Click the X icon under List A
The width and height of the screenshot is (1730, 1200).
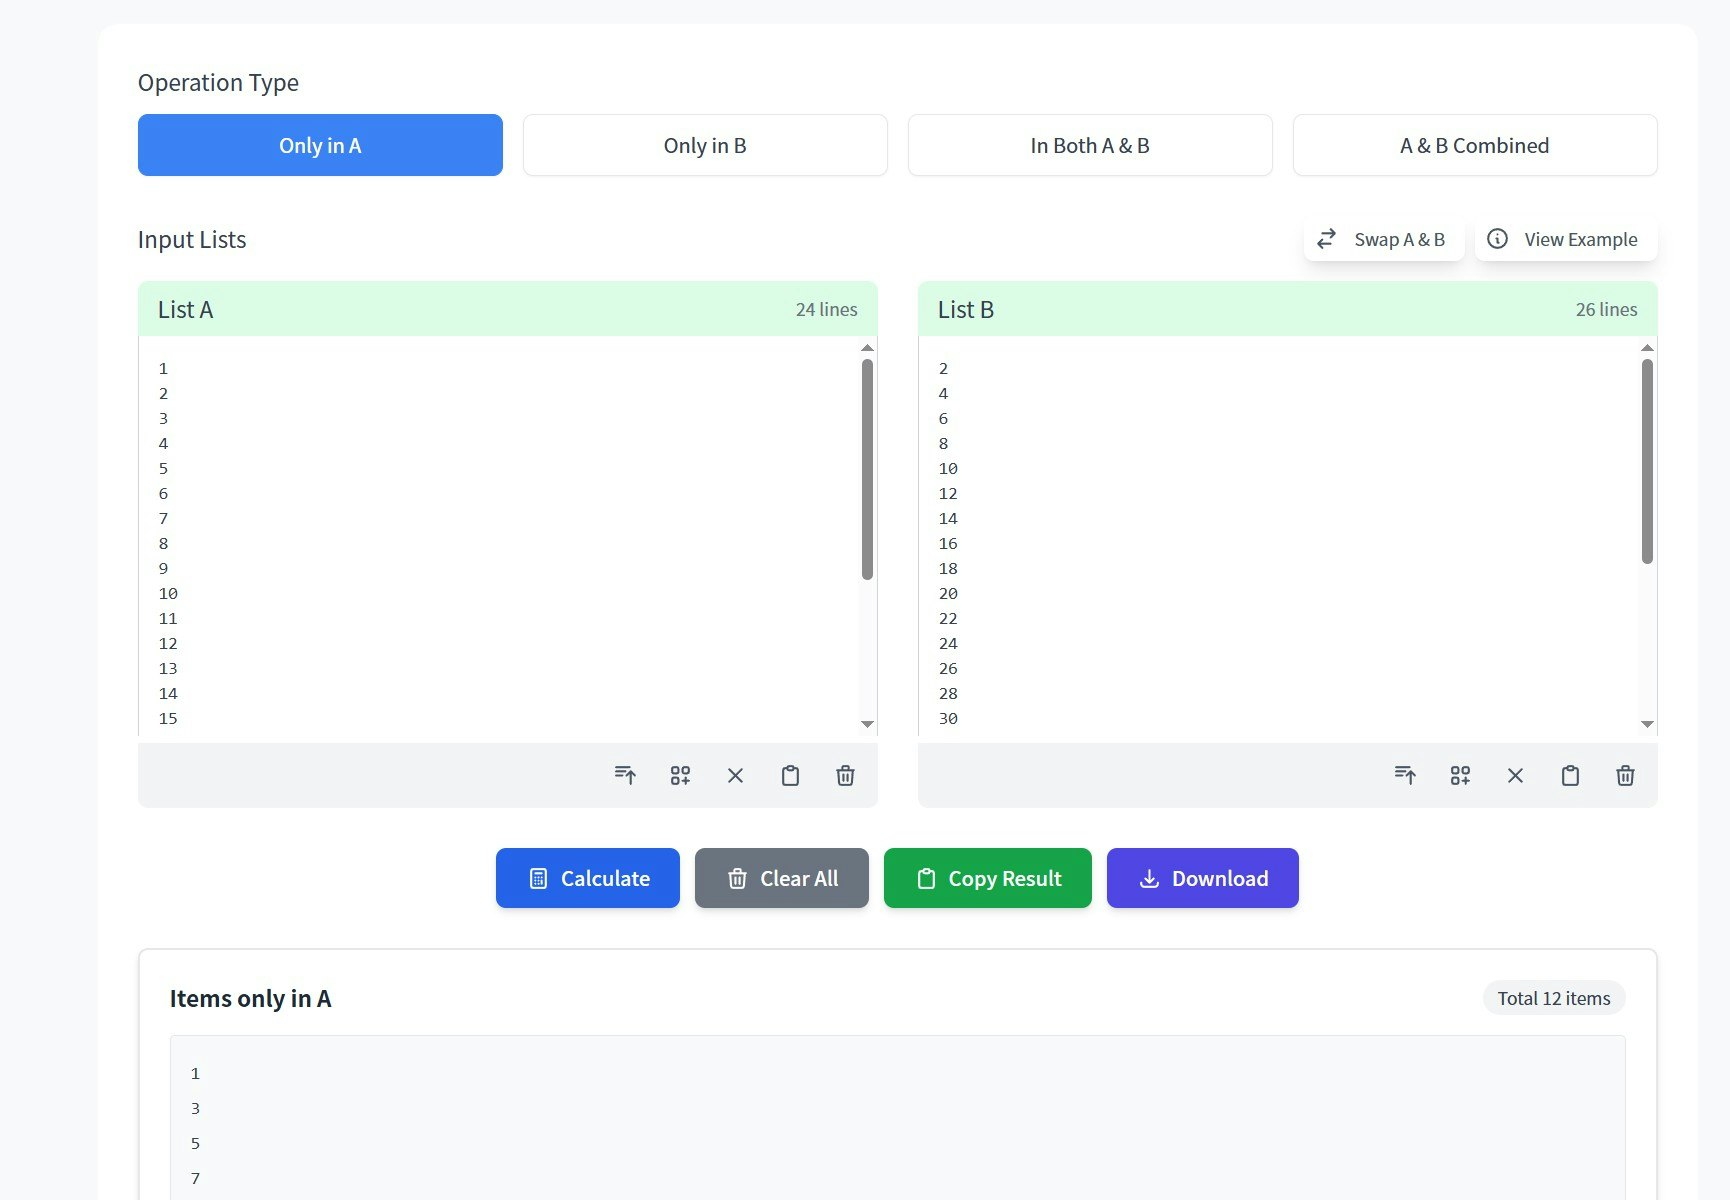[735, 775]
